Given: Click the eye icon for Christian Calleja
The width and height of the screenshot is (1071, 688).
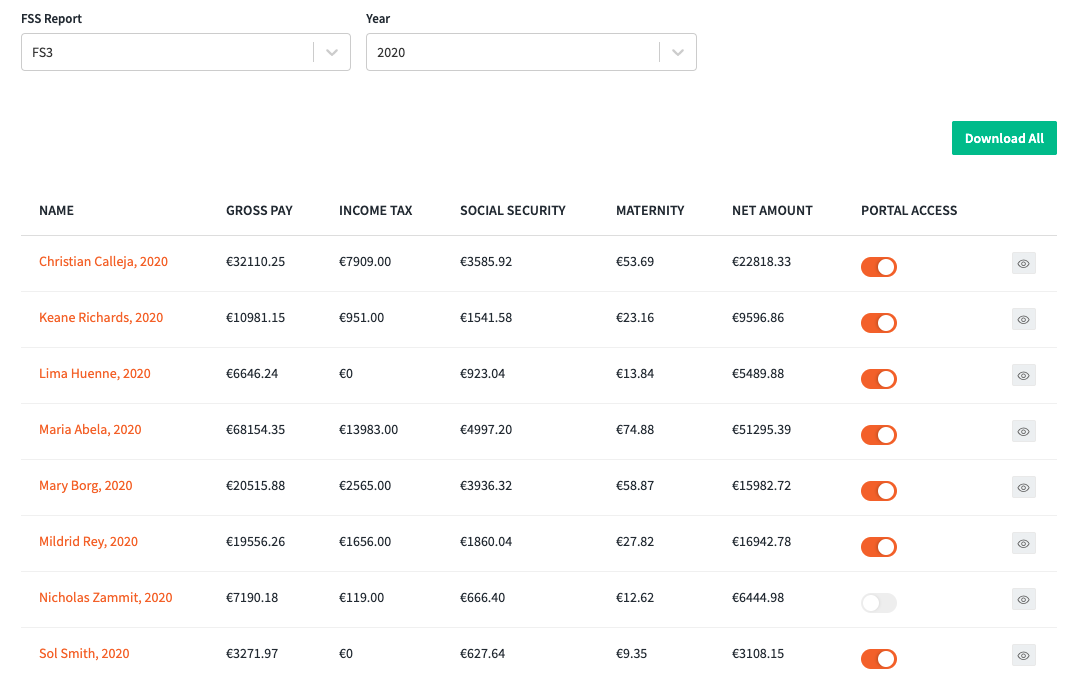Looking at the screenshot, I should click(x=1023, y=263).
